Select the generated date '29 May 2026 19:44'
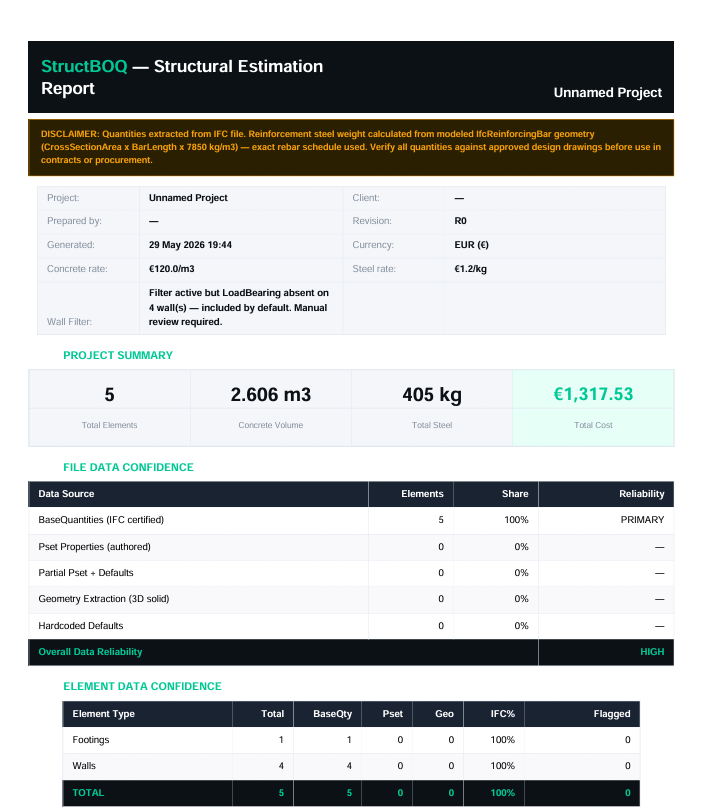Image resolution: width=704 pixels, height=812 pixels. point(190,245)
